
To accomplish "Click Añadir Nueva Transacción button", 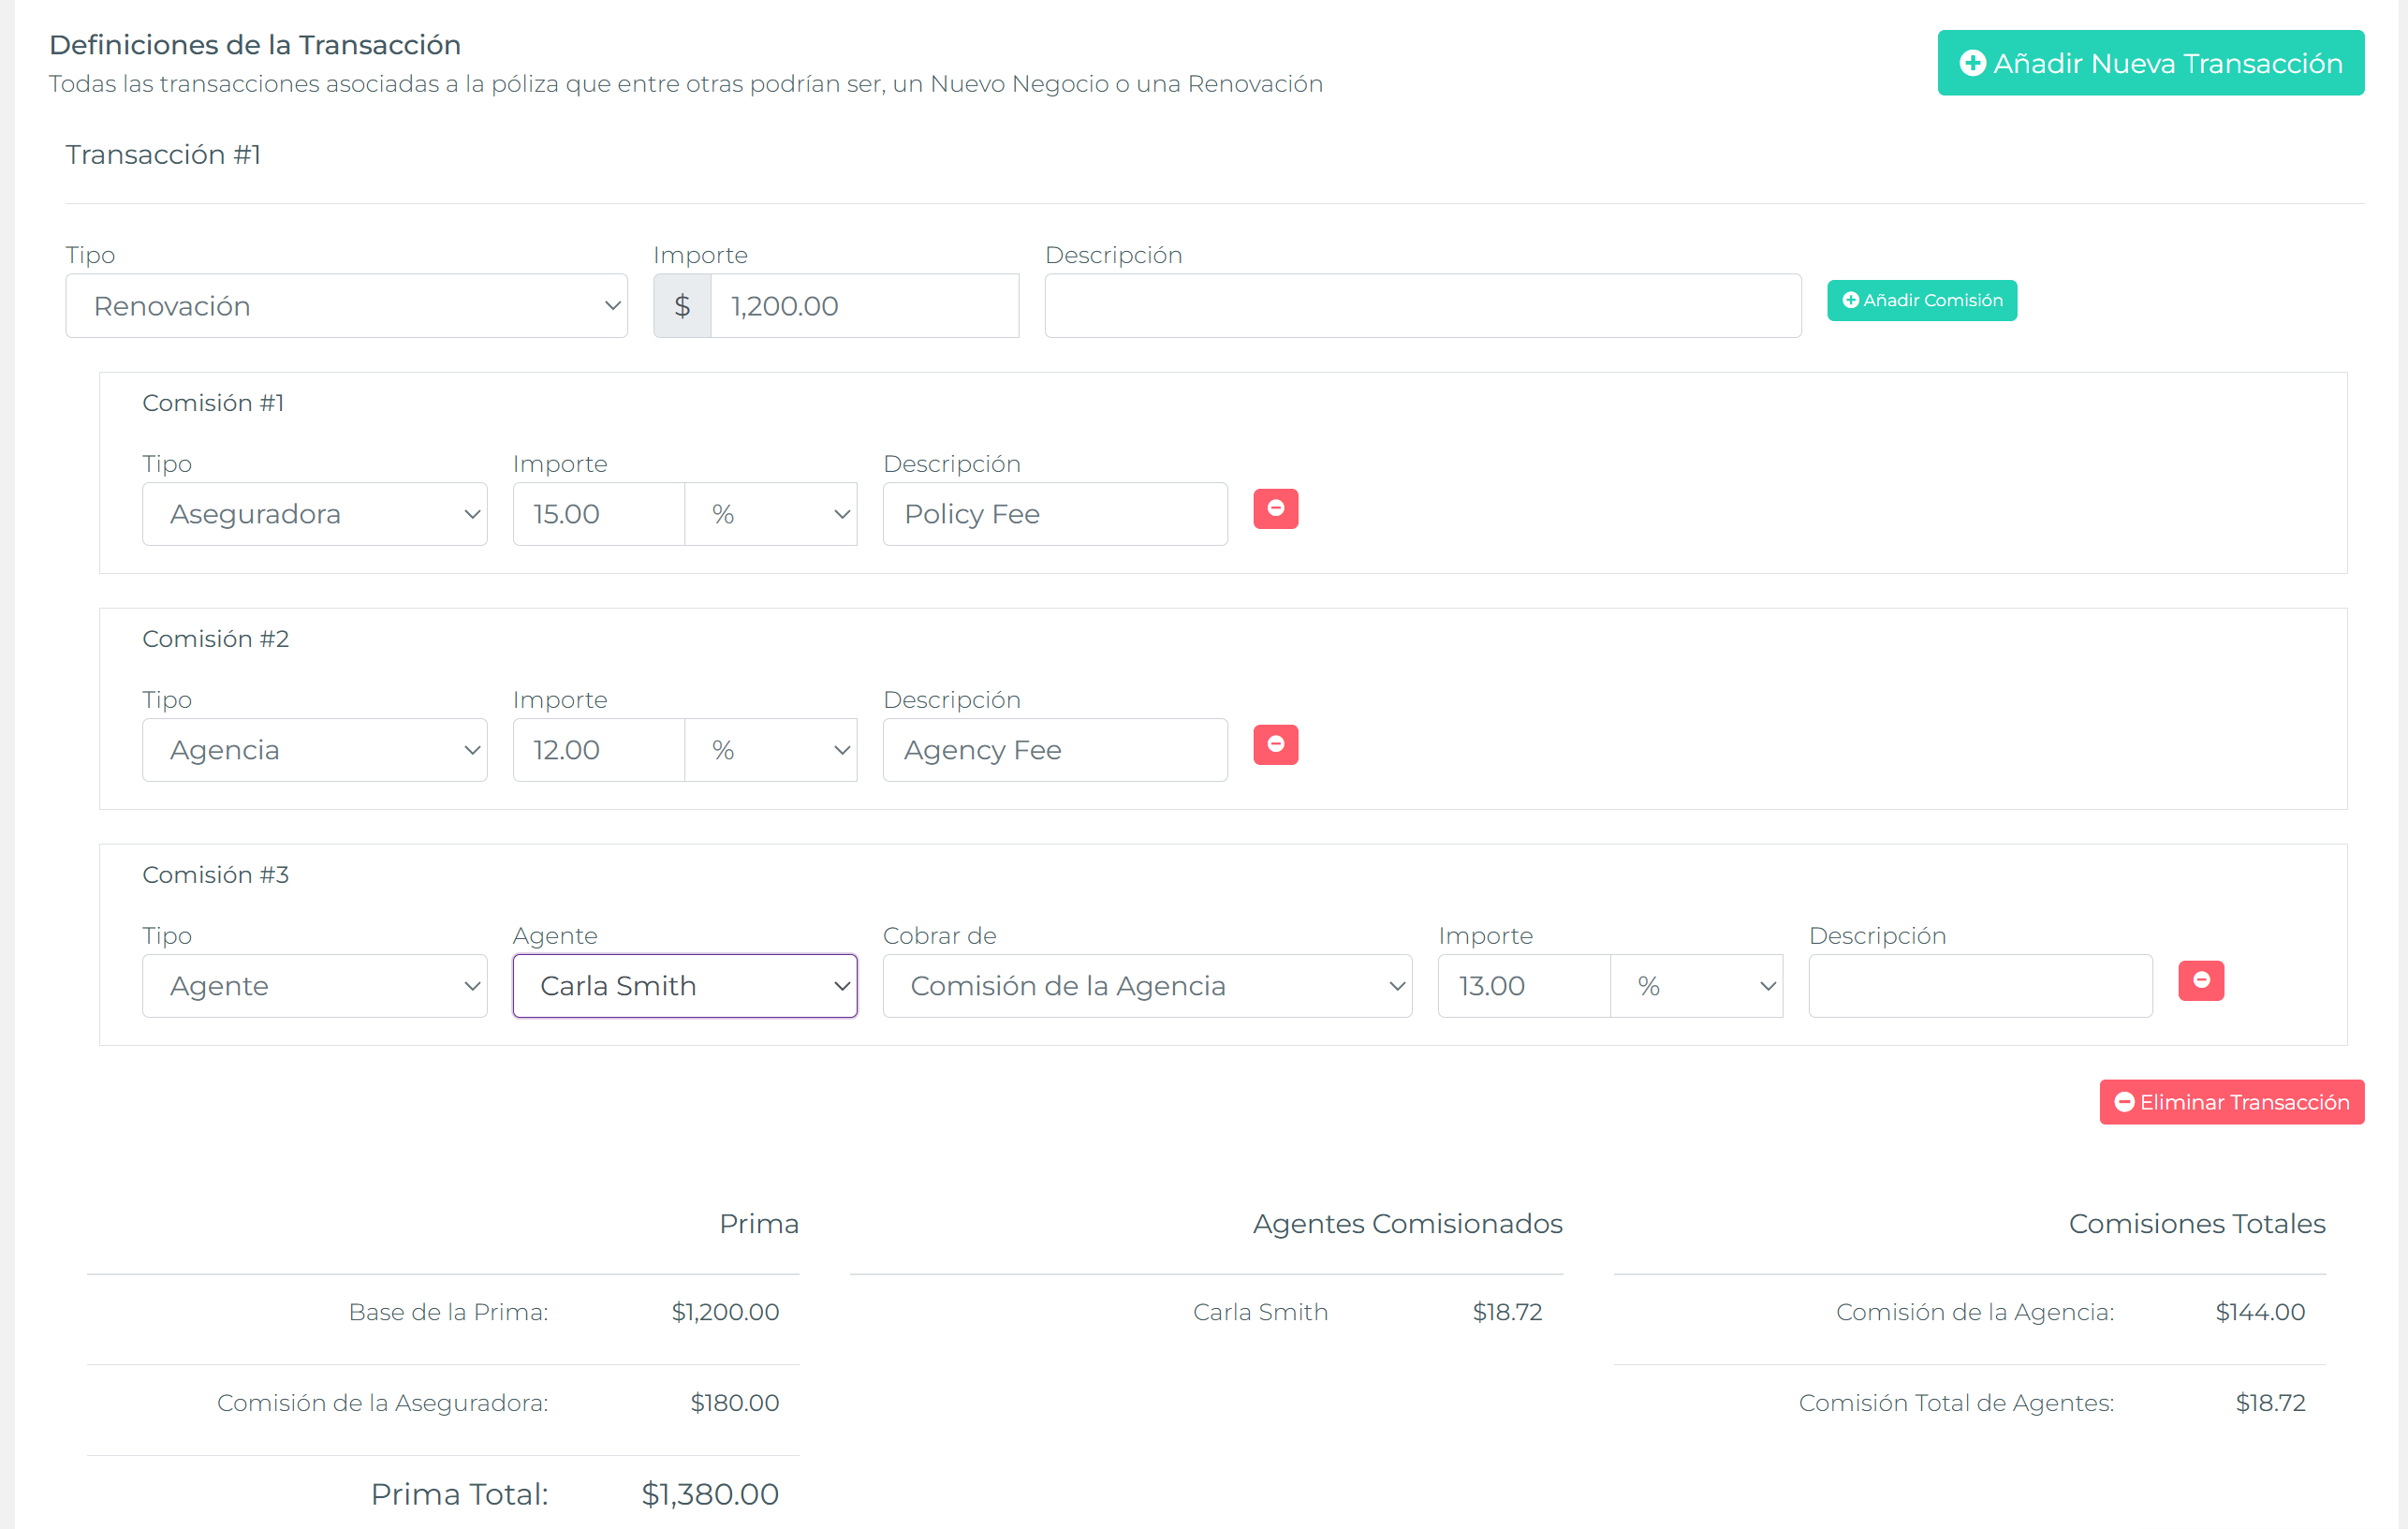I will 2150,63.
